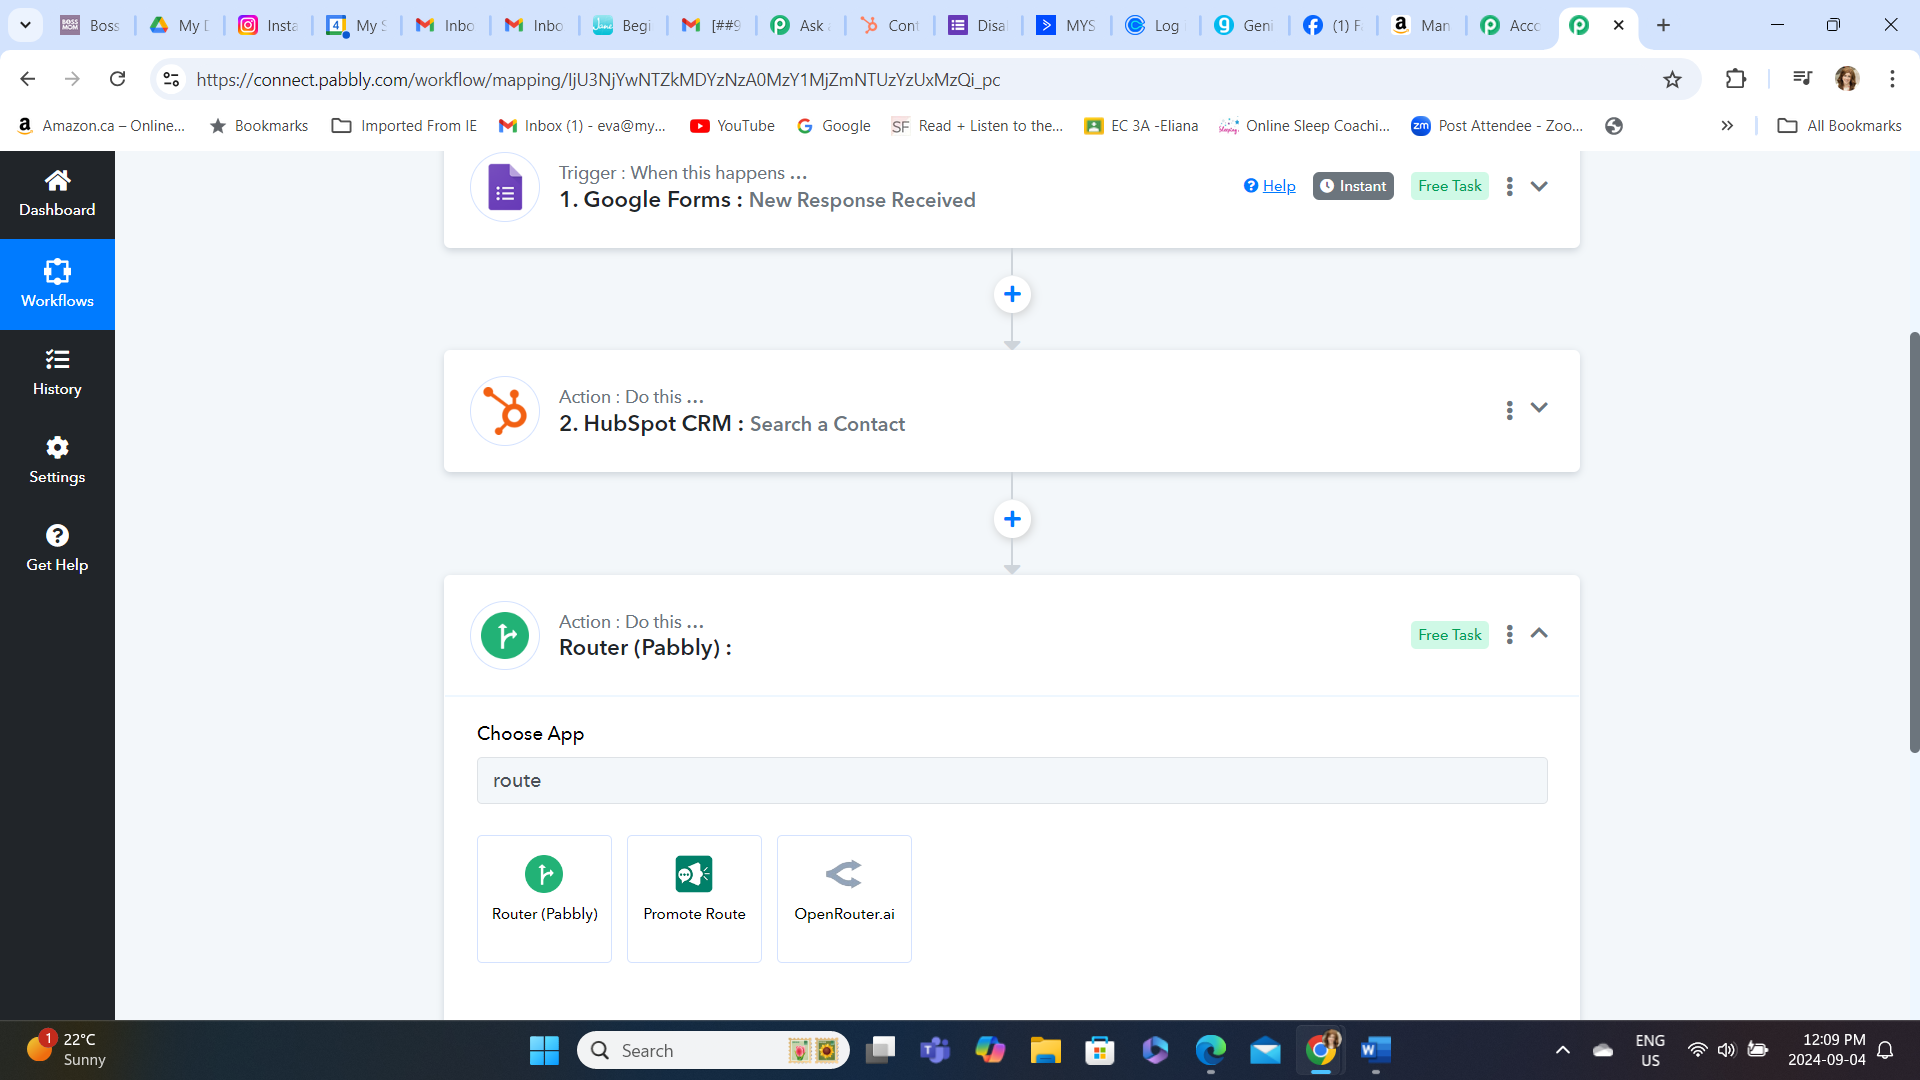This screenshot has width=1920, height=1080.
Task: Expand the Google Forms trigger step
Action: [1539, 186]
